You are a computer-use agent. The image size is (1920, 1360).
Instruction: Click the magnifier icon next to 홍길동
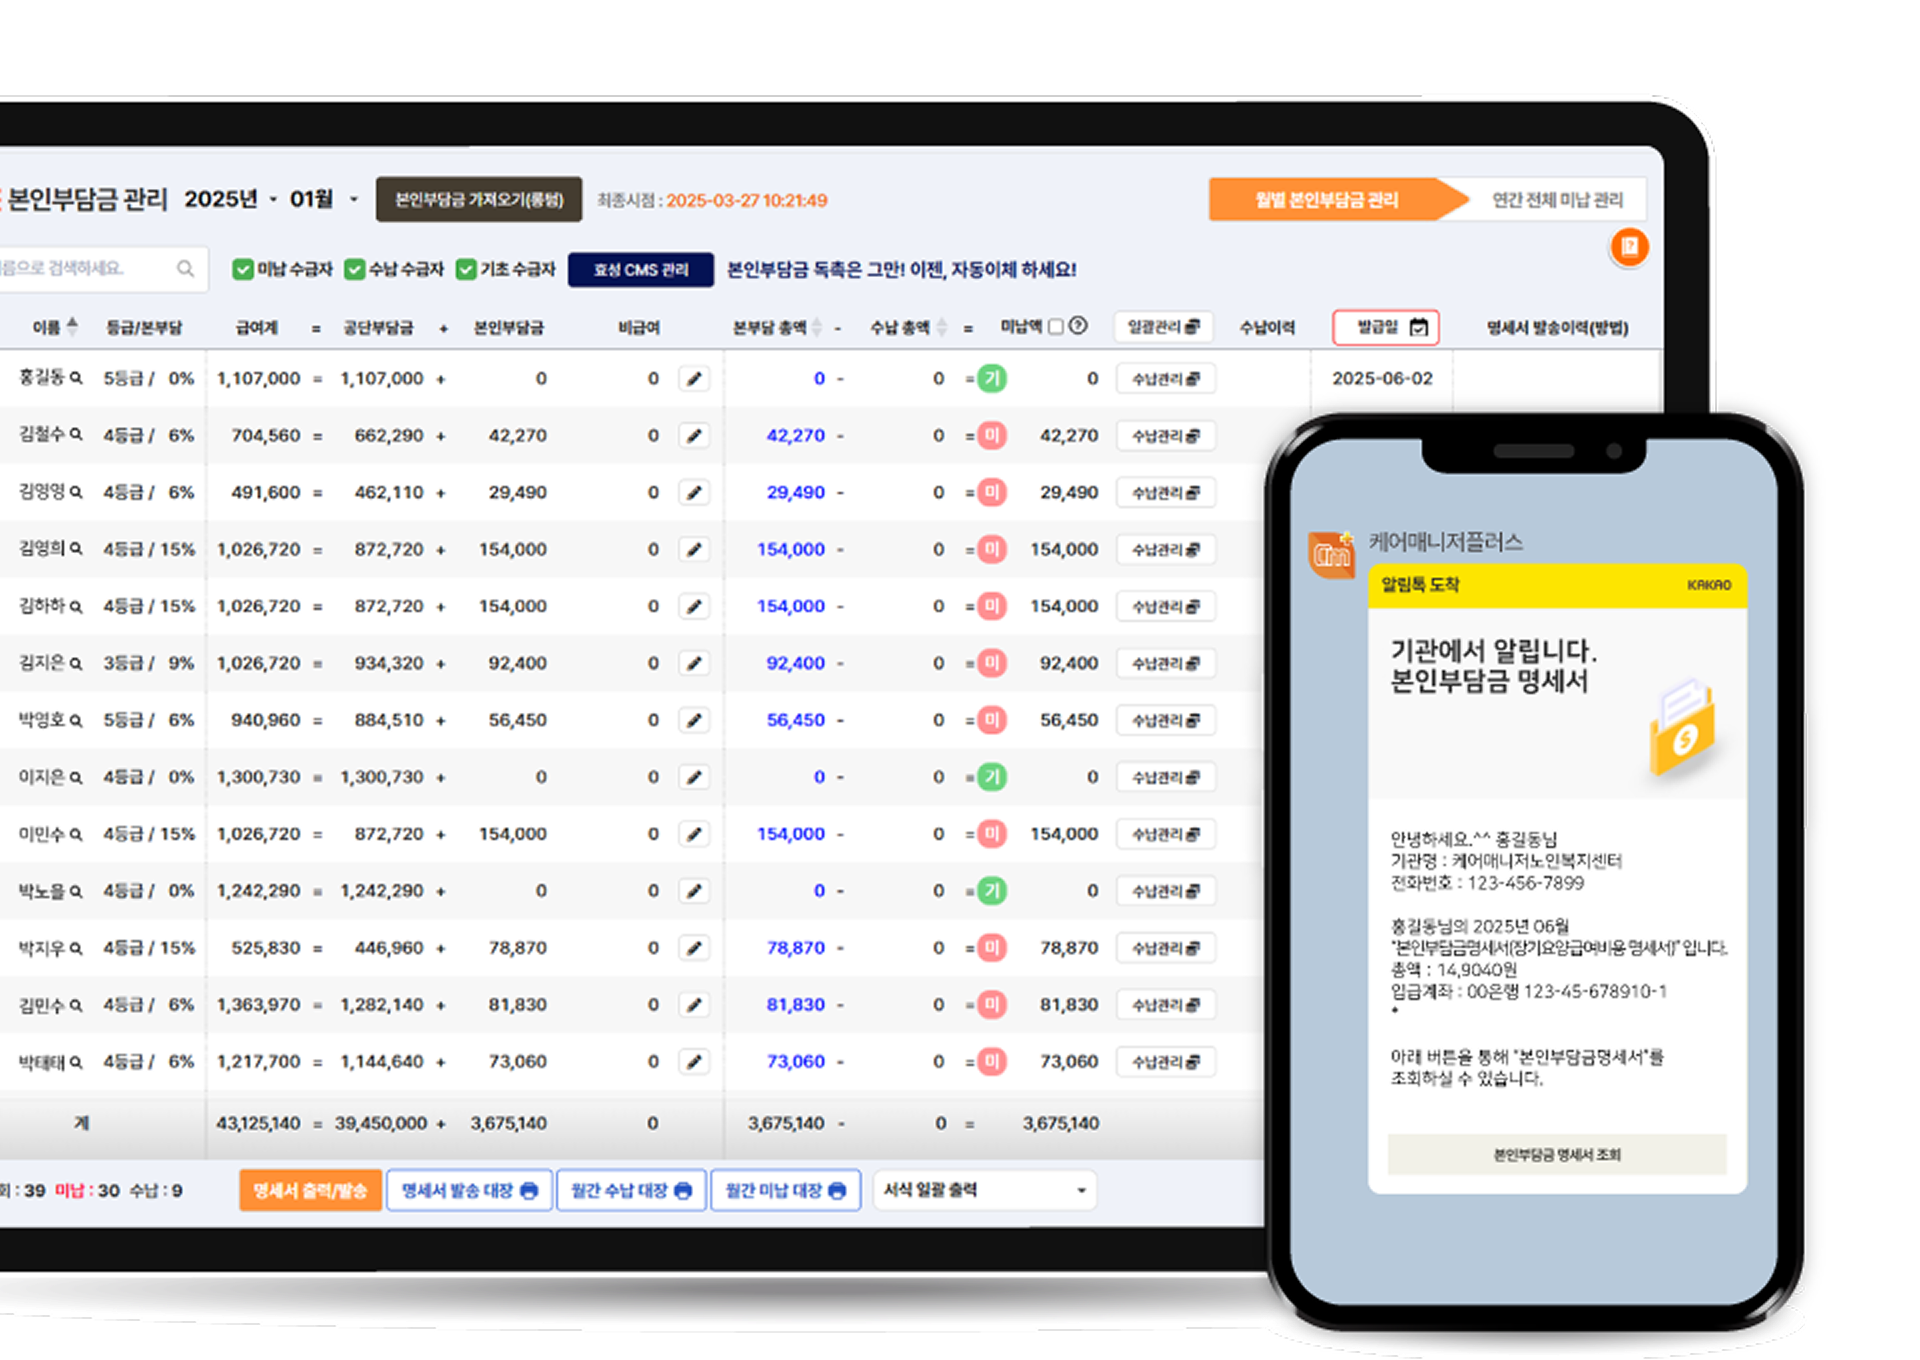[x=76, y=378]
